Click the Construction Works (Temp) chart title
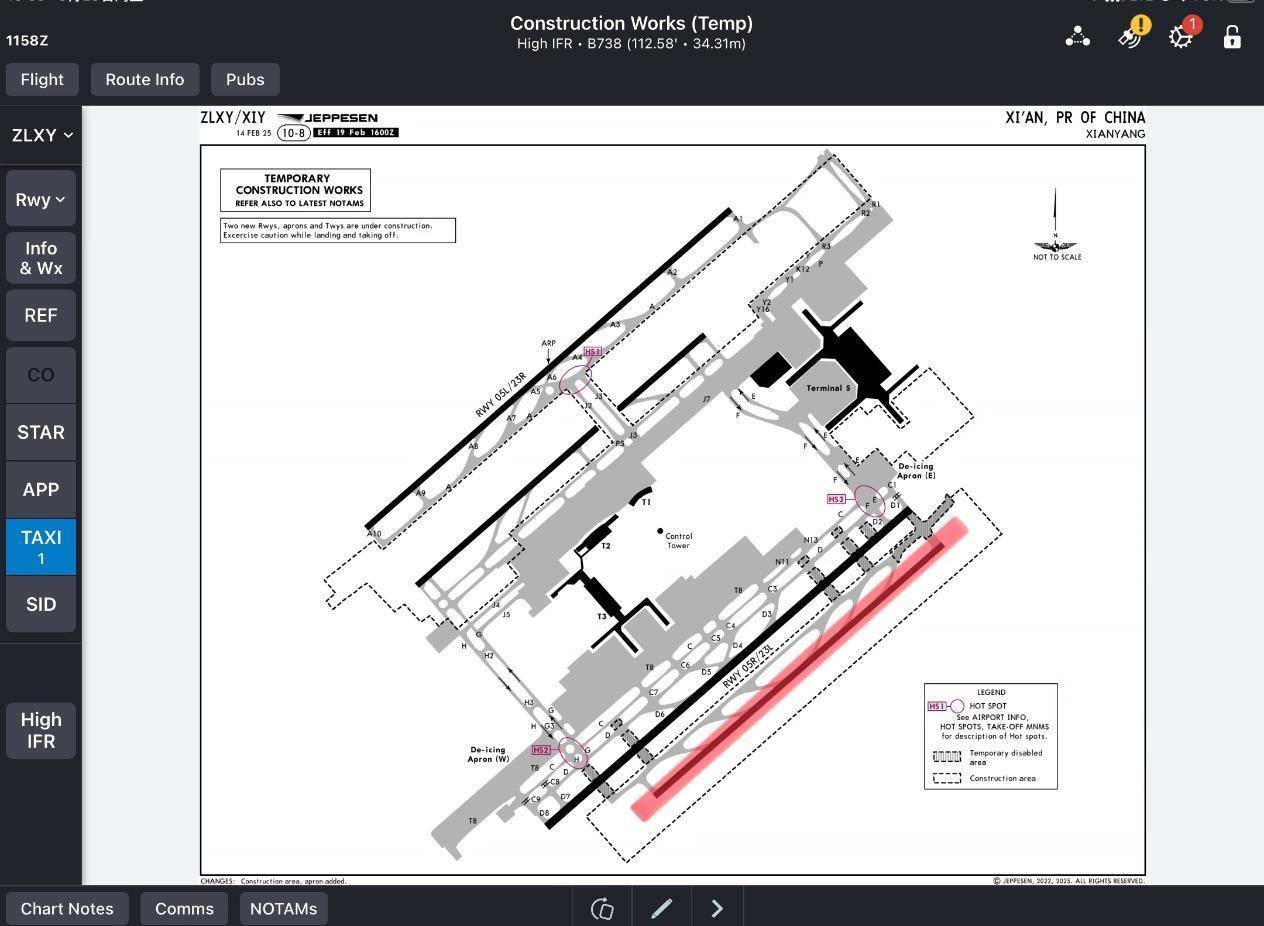Viewport: 1264px width, 926px height. pyautogui.click(x=631, y=23)
